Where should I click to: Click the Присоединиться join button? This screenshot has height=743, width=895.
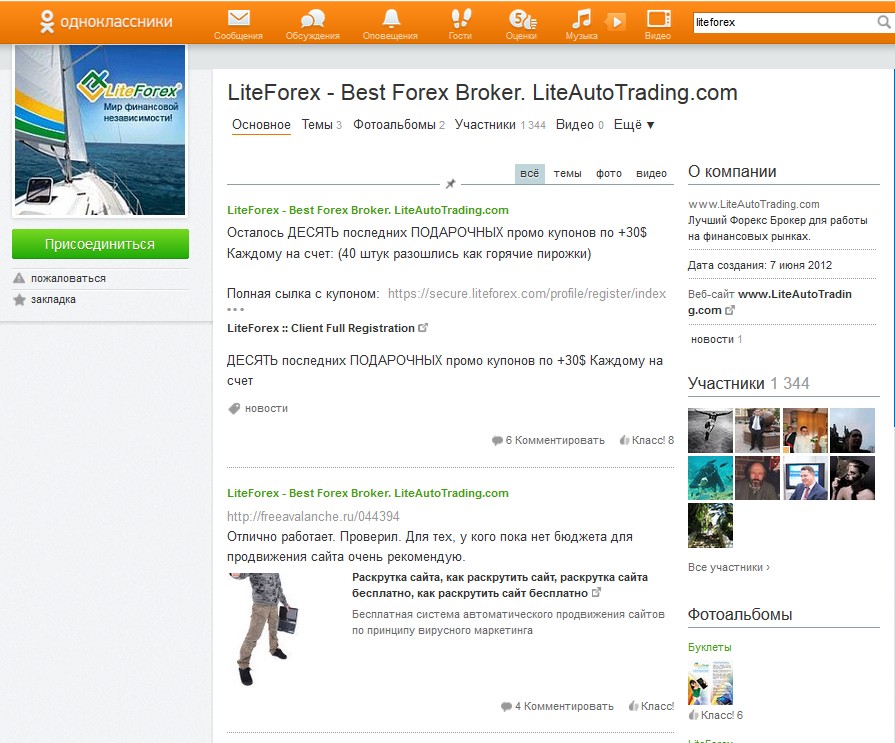[x=100, y=244]
